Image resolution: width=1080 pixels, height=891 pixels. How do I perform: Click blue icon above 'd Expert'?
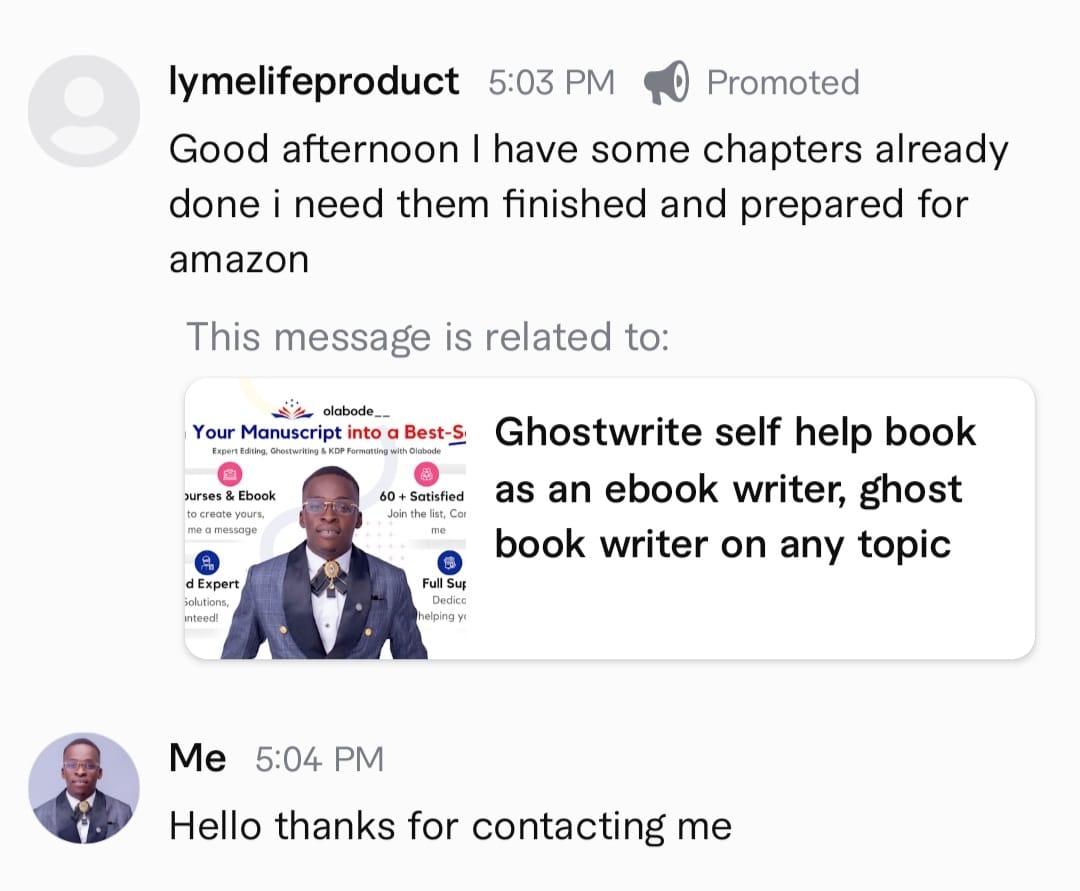[207, 562]
